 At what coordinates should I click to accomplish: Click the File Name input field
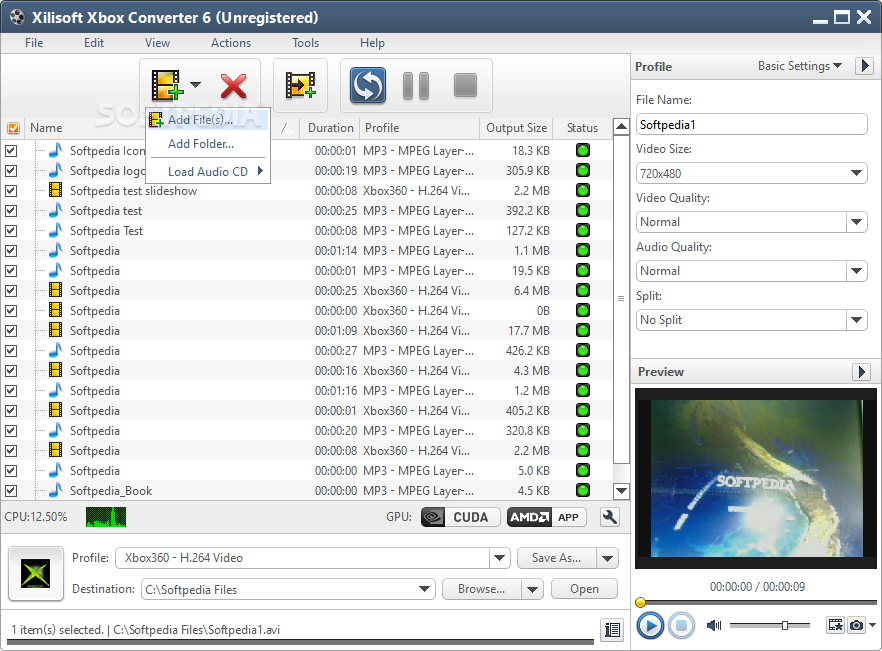click(752, 124)
